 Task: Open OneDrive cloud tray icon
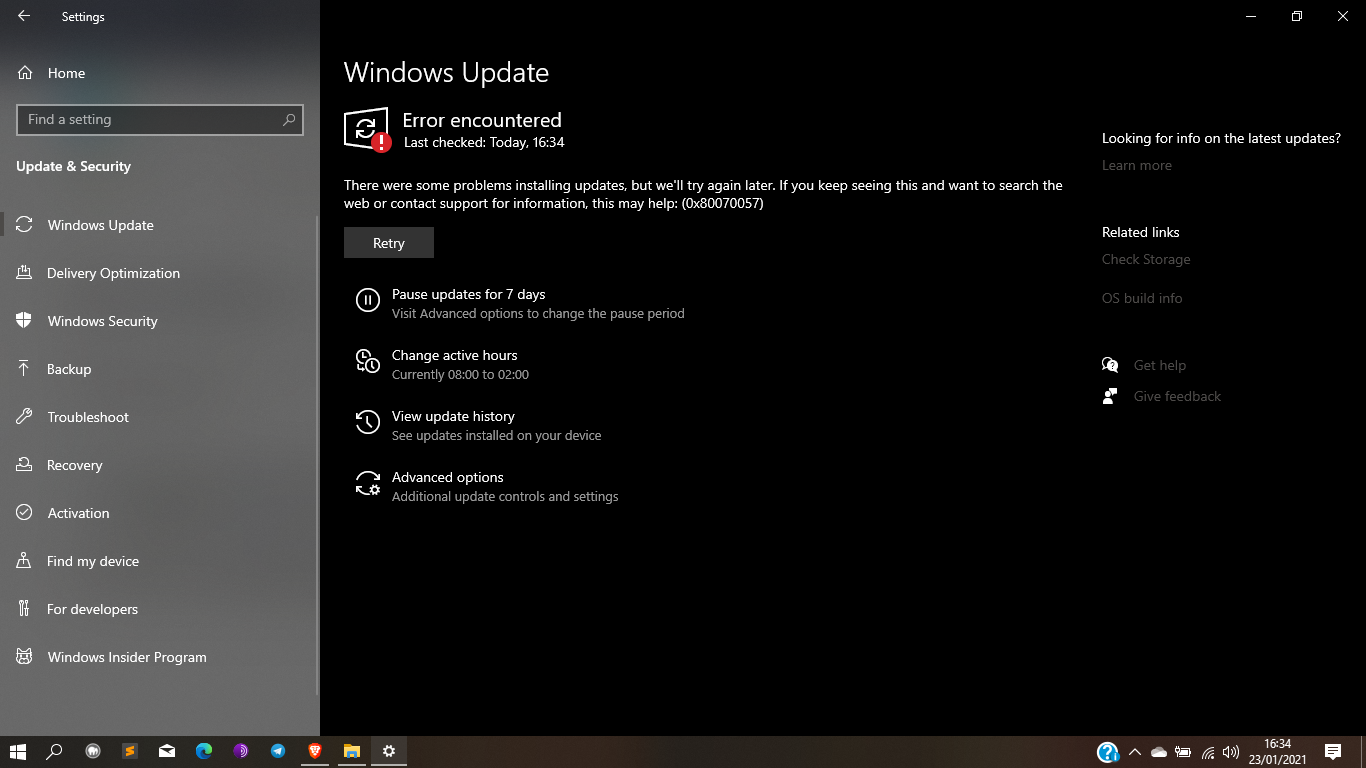pos(1159,752)
